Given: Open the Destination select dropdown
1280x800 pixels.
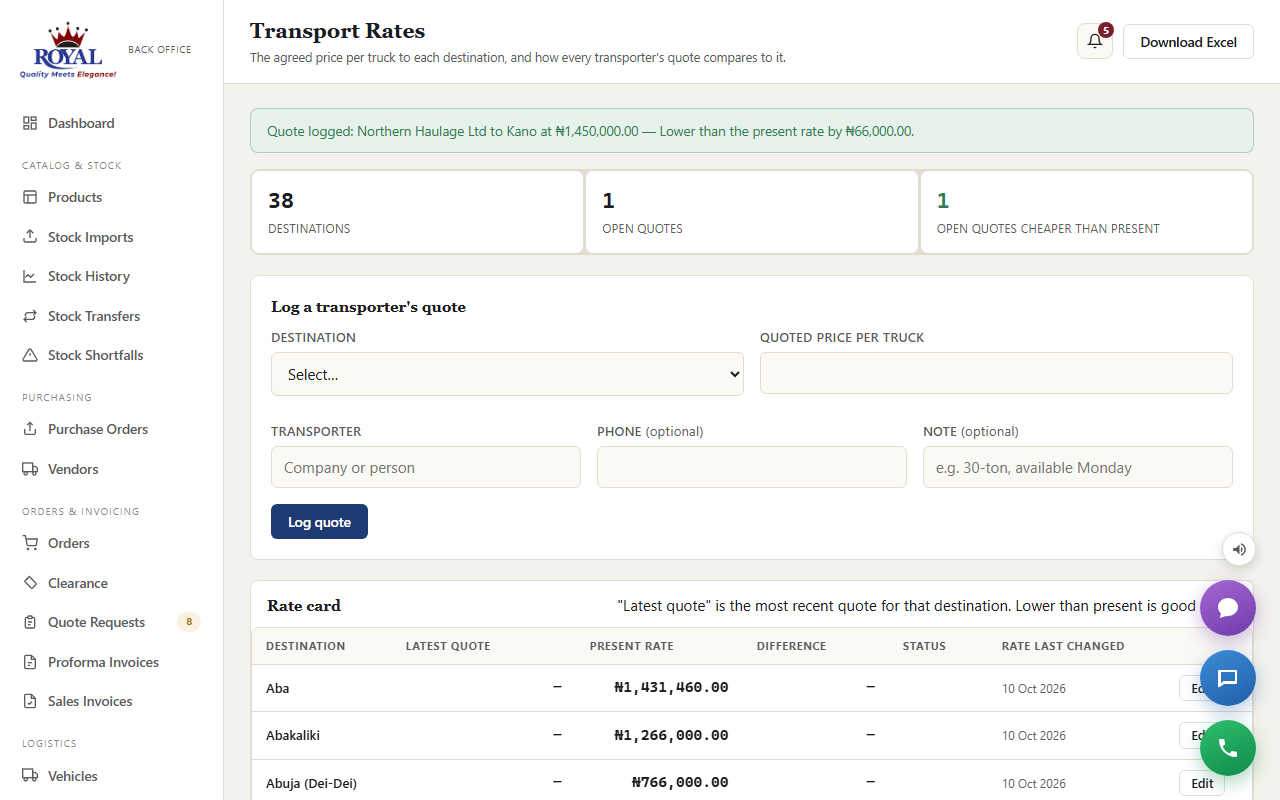Looking at the screenshot, I should (507, 374).
